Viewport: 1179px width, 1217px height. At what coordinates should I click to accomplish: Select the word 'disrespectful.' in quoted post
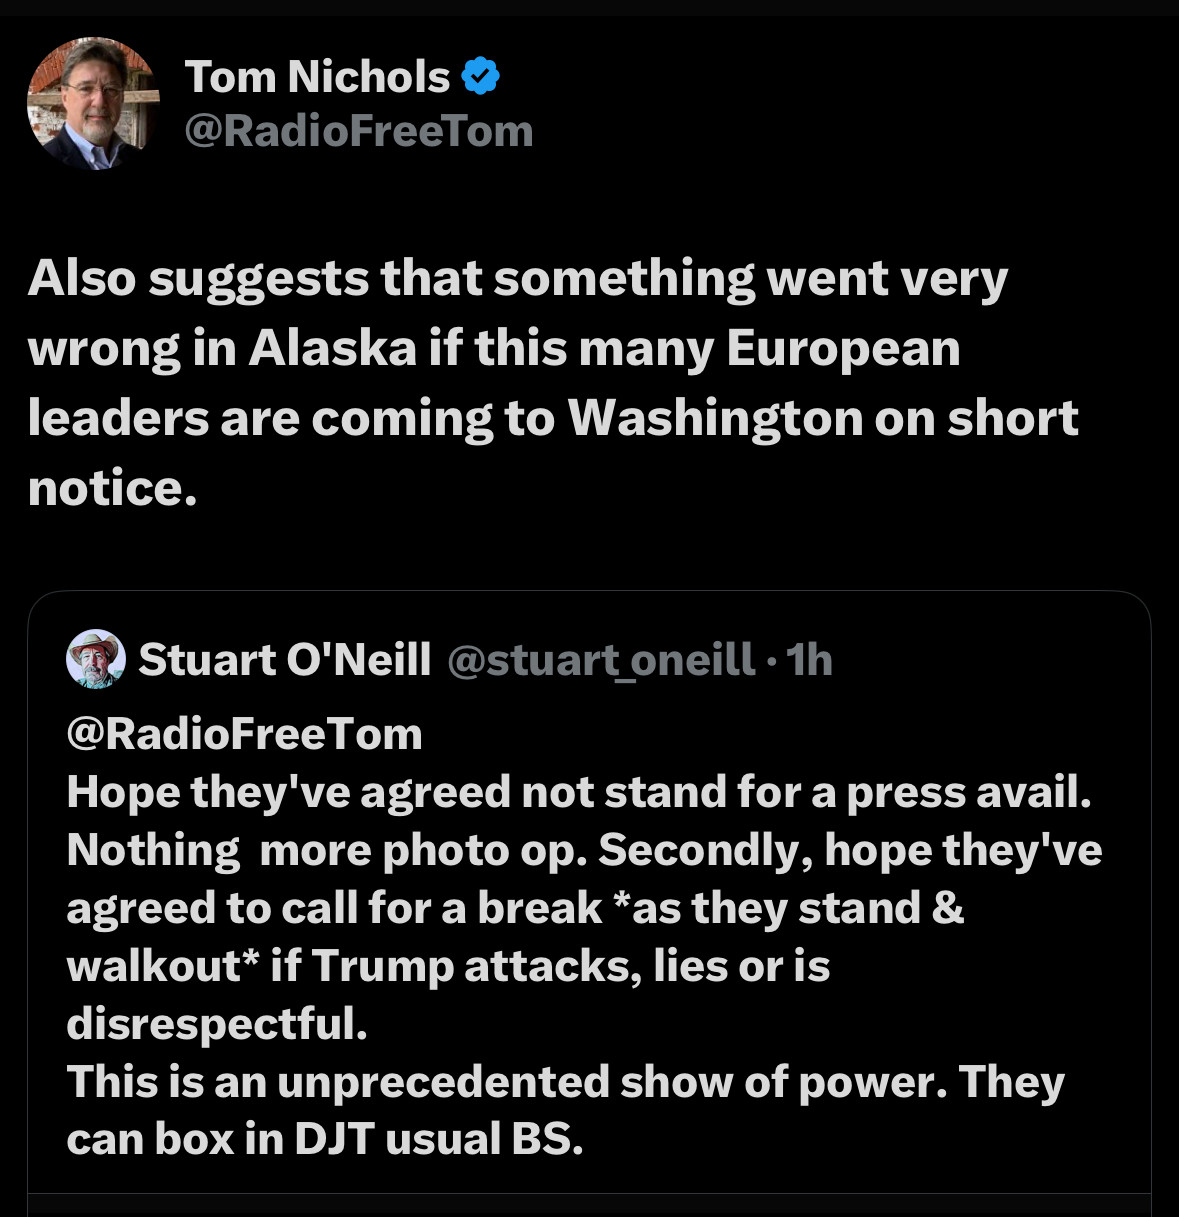[217, 1024]
